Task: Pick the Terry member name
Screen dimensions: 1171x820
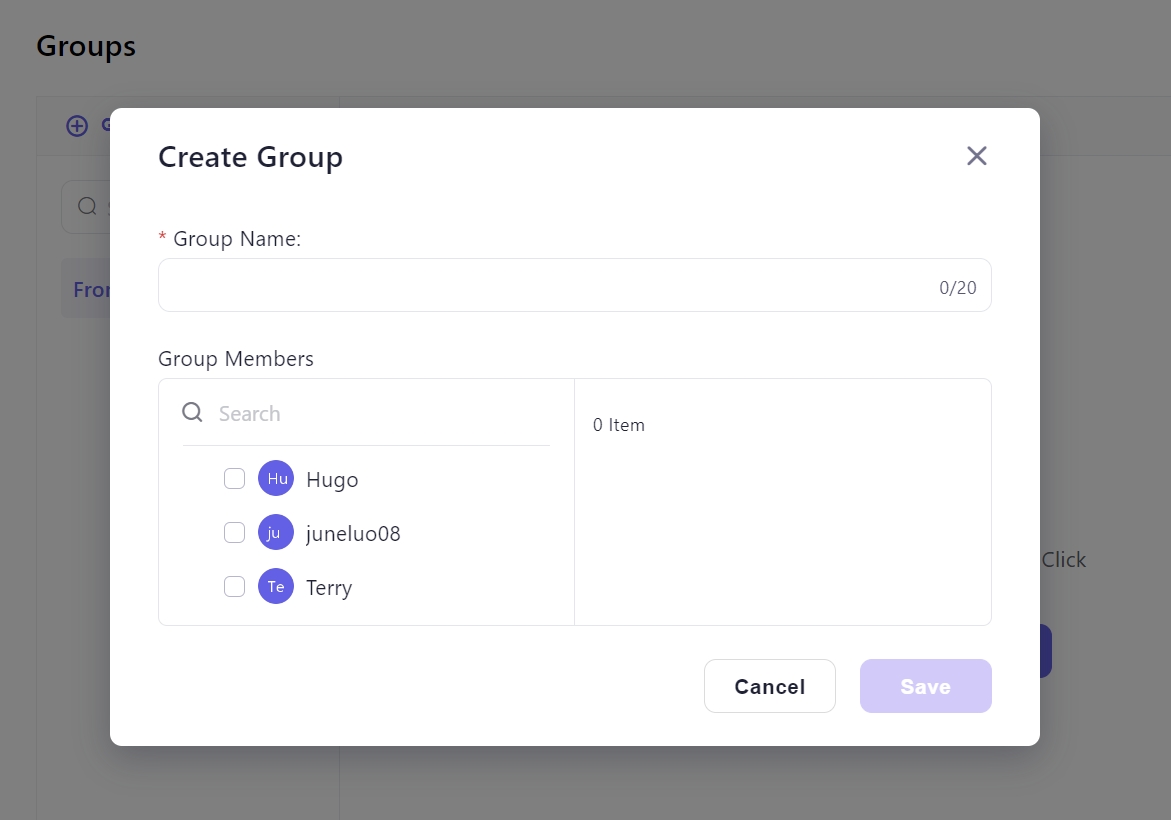Action: (x=329, y=588)
